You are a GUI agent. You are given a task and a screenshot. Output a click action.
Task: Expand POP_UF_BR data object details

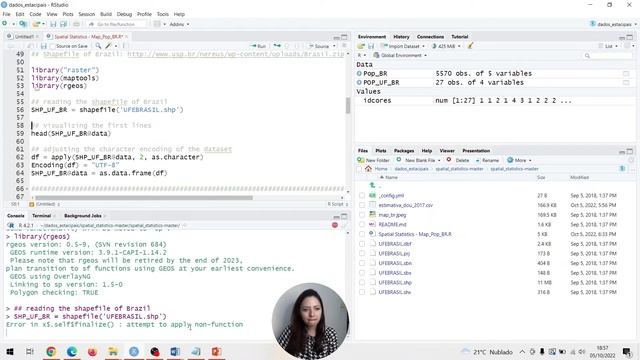(x=359, y=82)
